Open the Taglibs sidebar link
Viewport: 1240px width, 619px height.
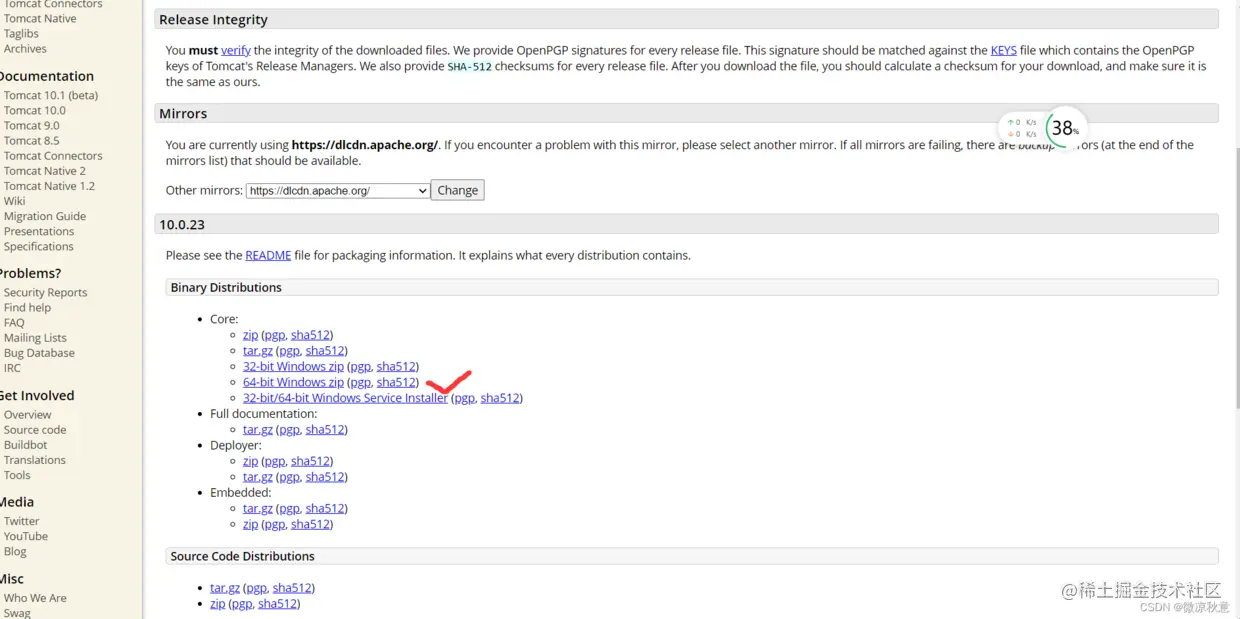21,33
